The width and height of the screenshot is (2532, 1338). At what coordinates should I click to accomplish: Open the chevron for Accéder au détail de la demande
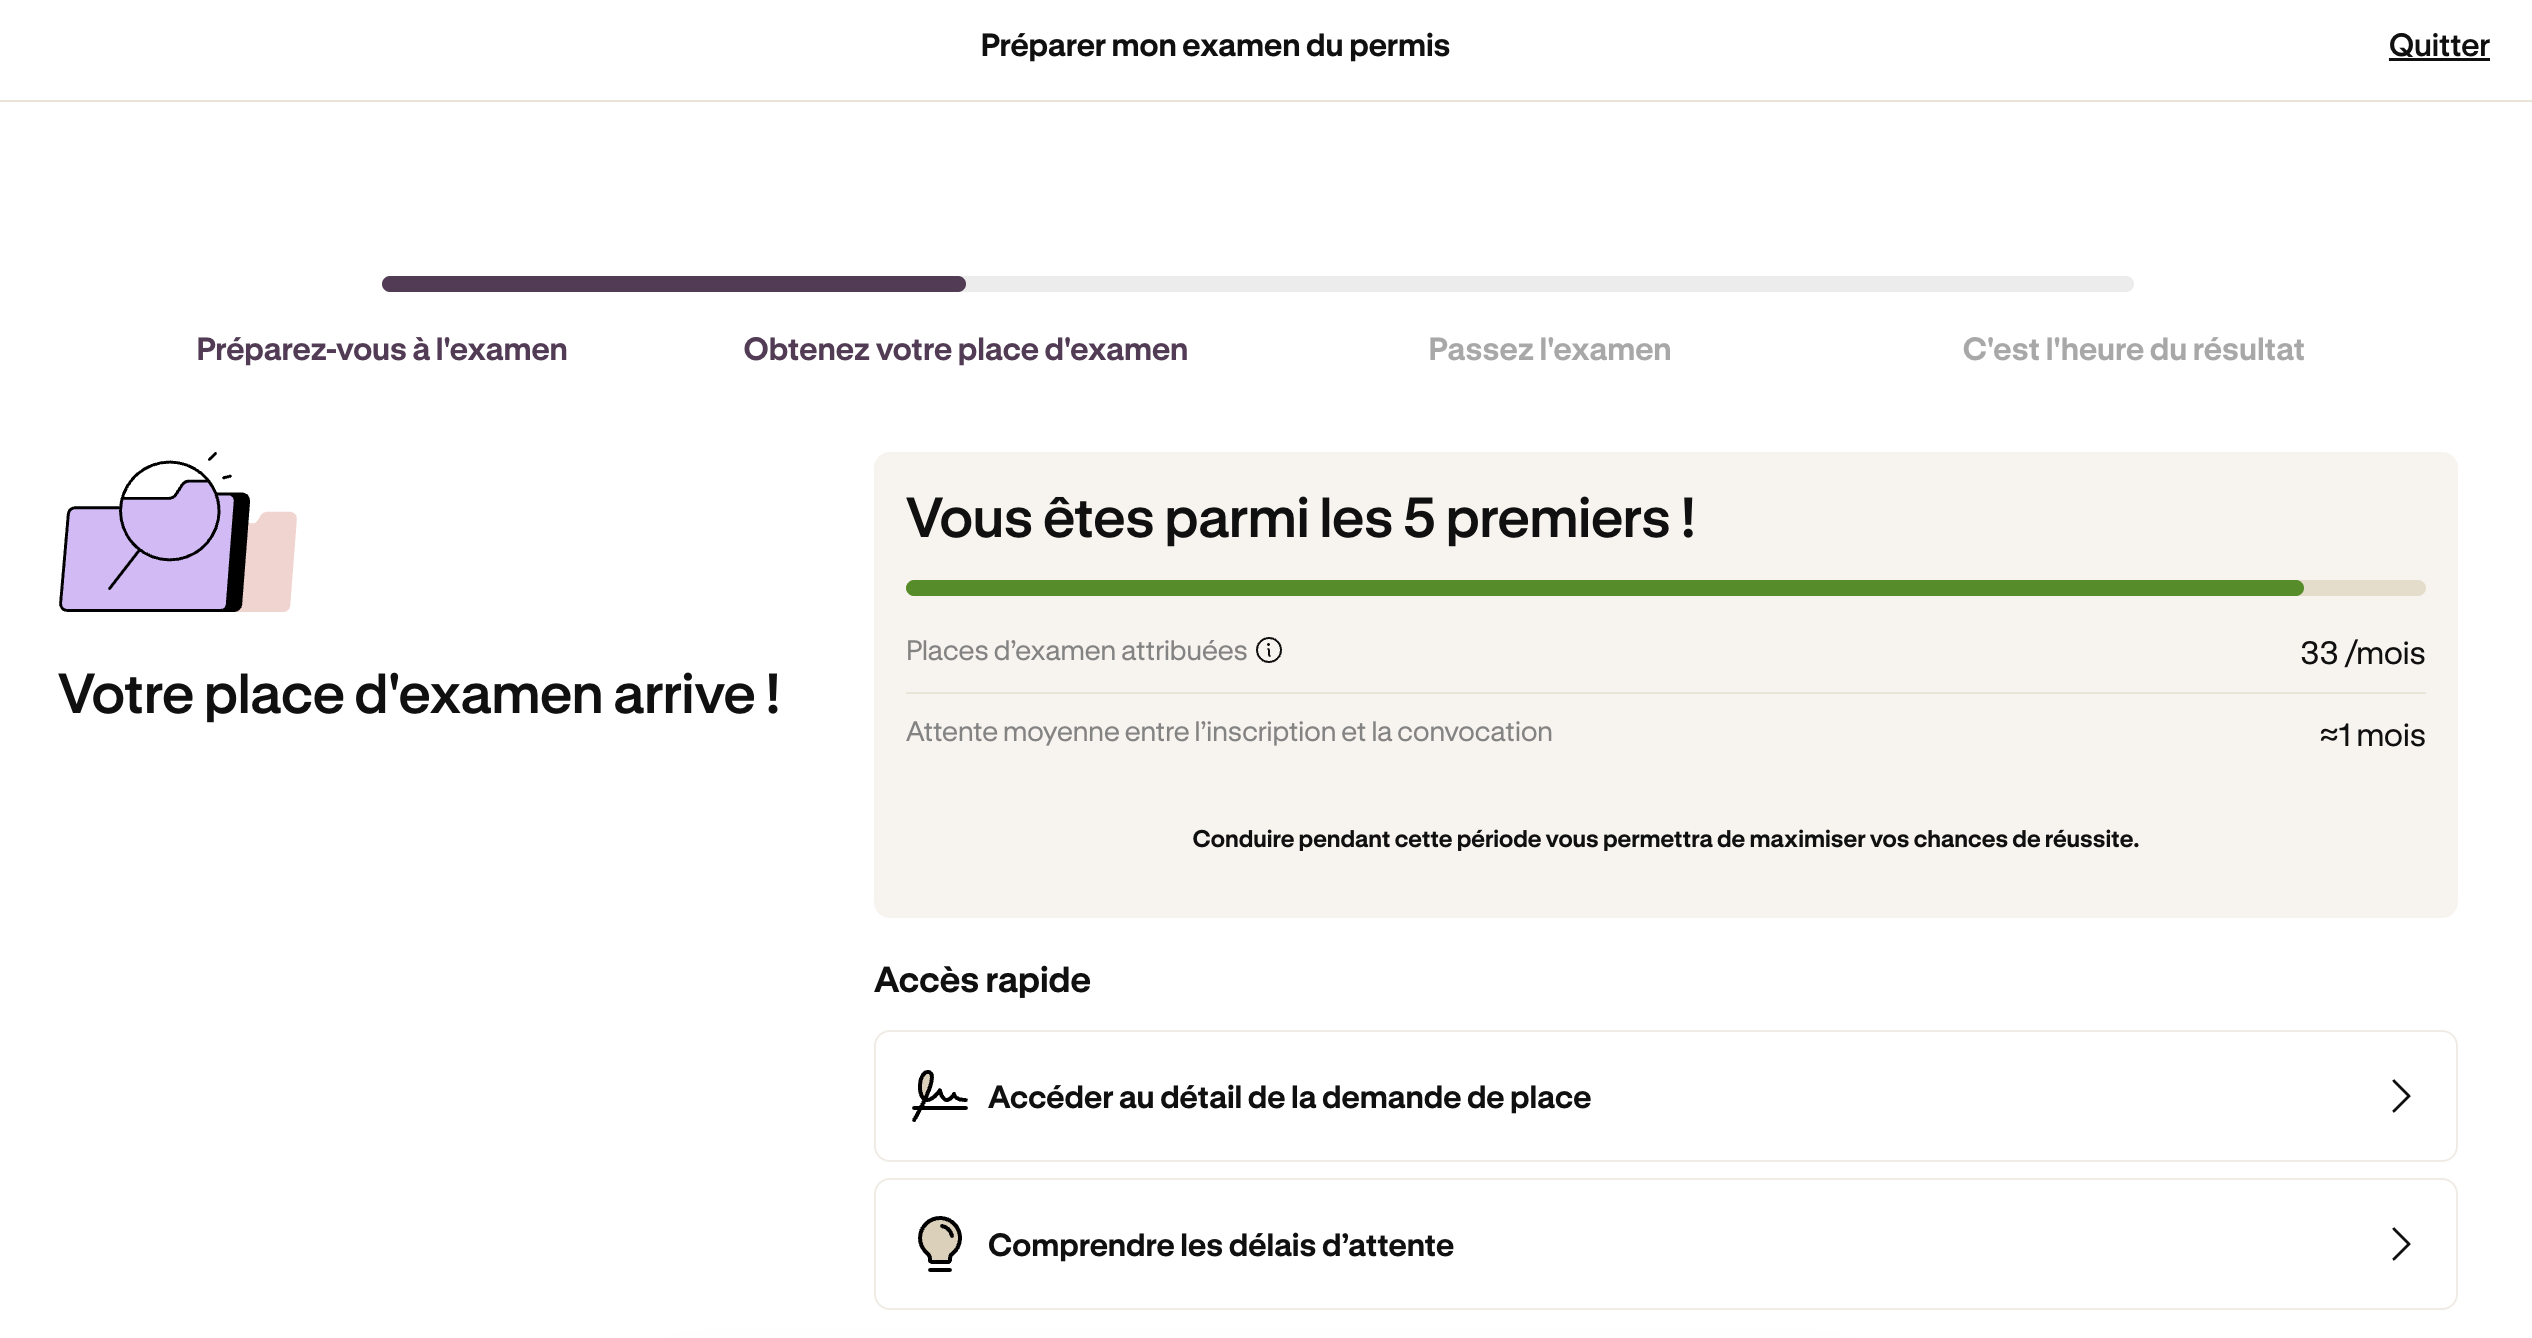tap(2401, 1096)
